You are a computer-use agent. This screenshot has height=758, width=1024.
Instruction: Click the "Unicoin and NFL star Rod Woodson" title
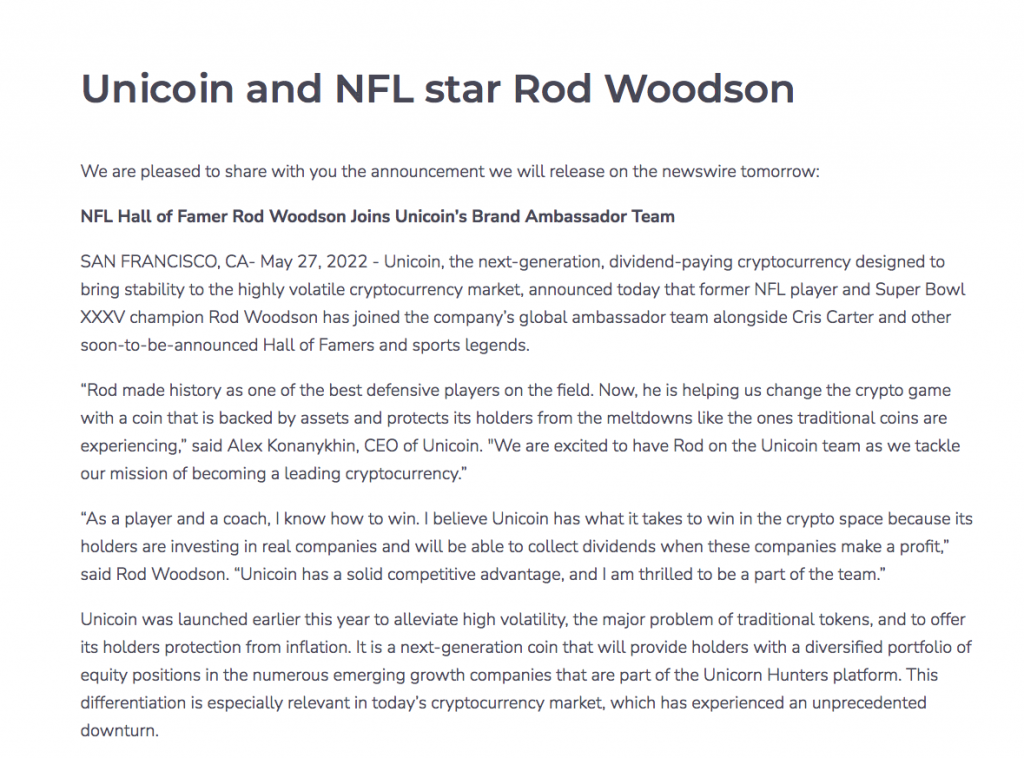point(438,88)
